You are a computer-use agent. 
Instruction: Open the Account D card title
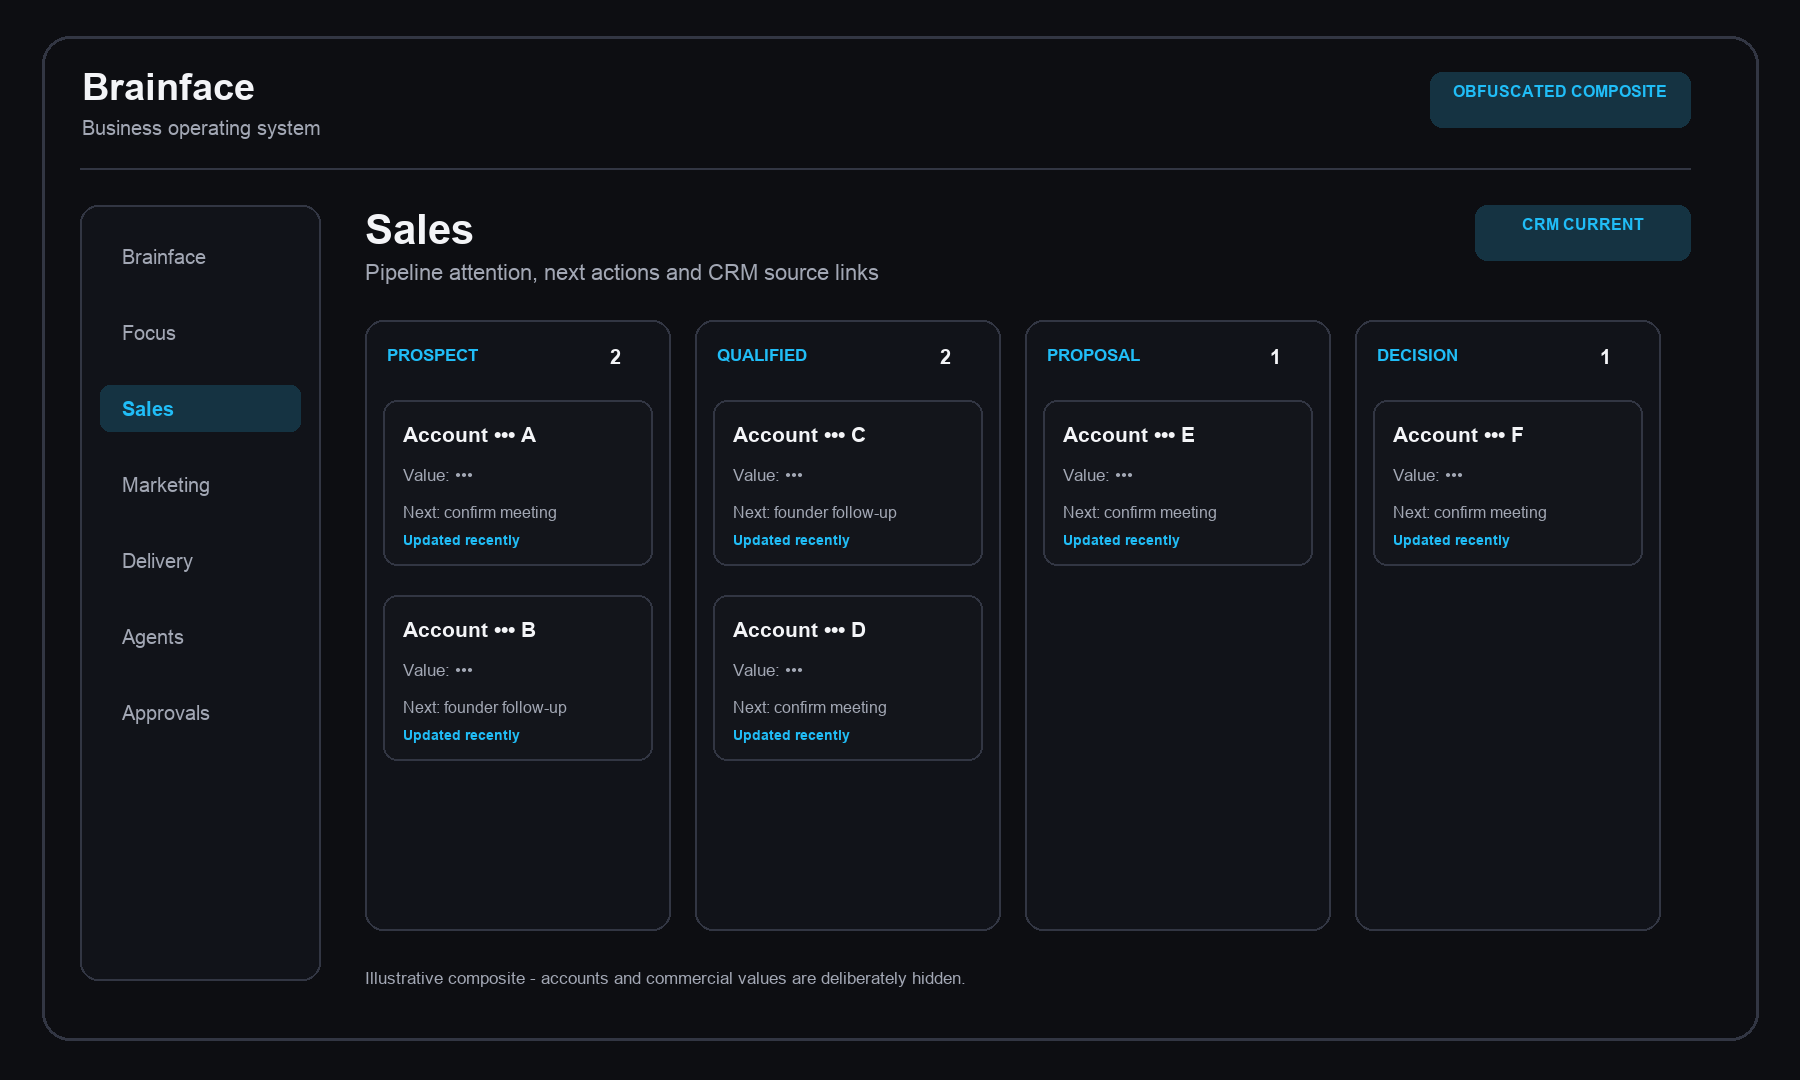[x=799, y=630]
